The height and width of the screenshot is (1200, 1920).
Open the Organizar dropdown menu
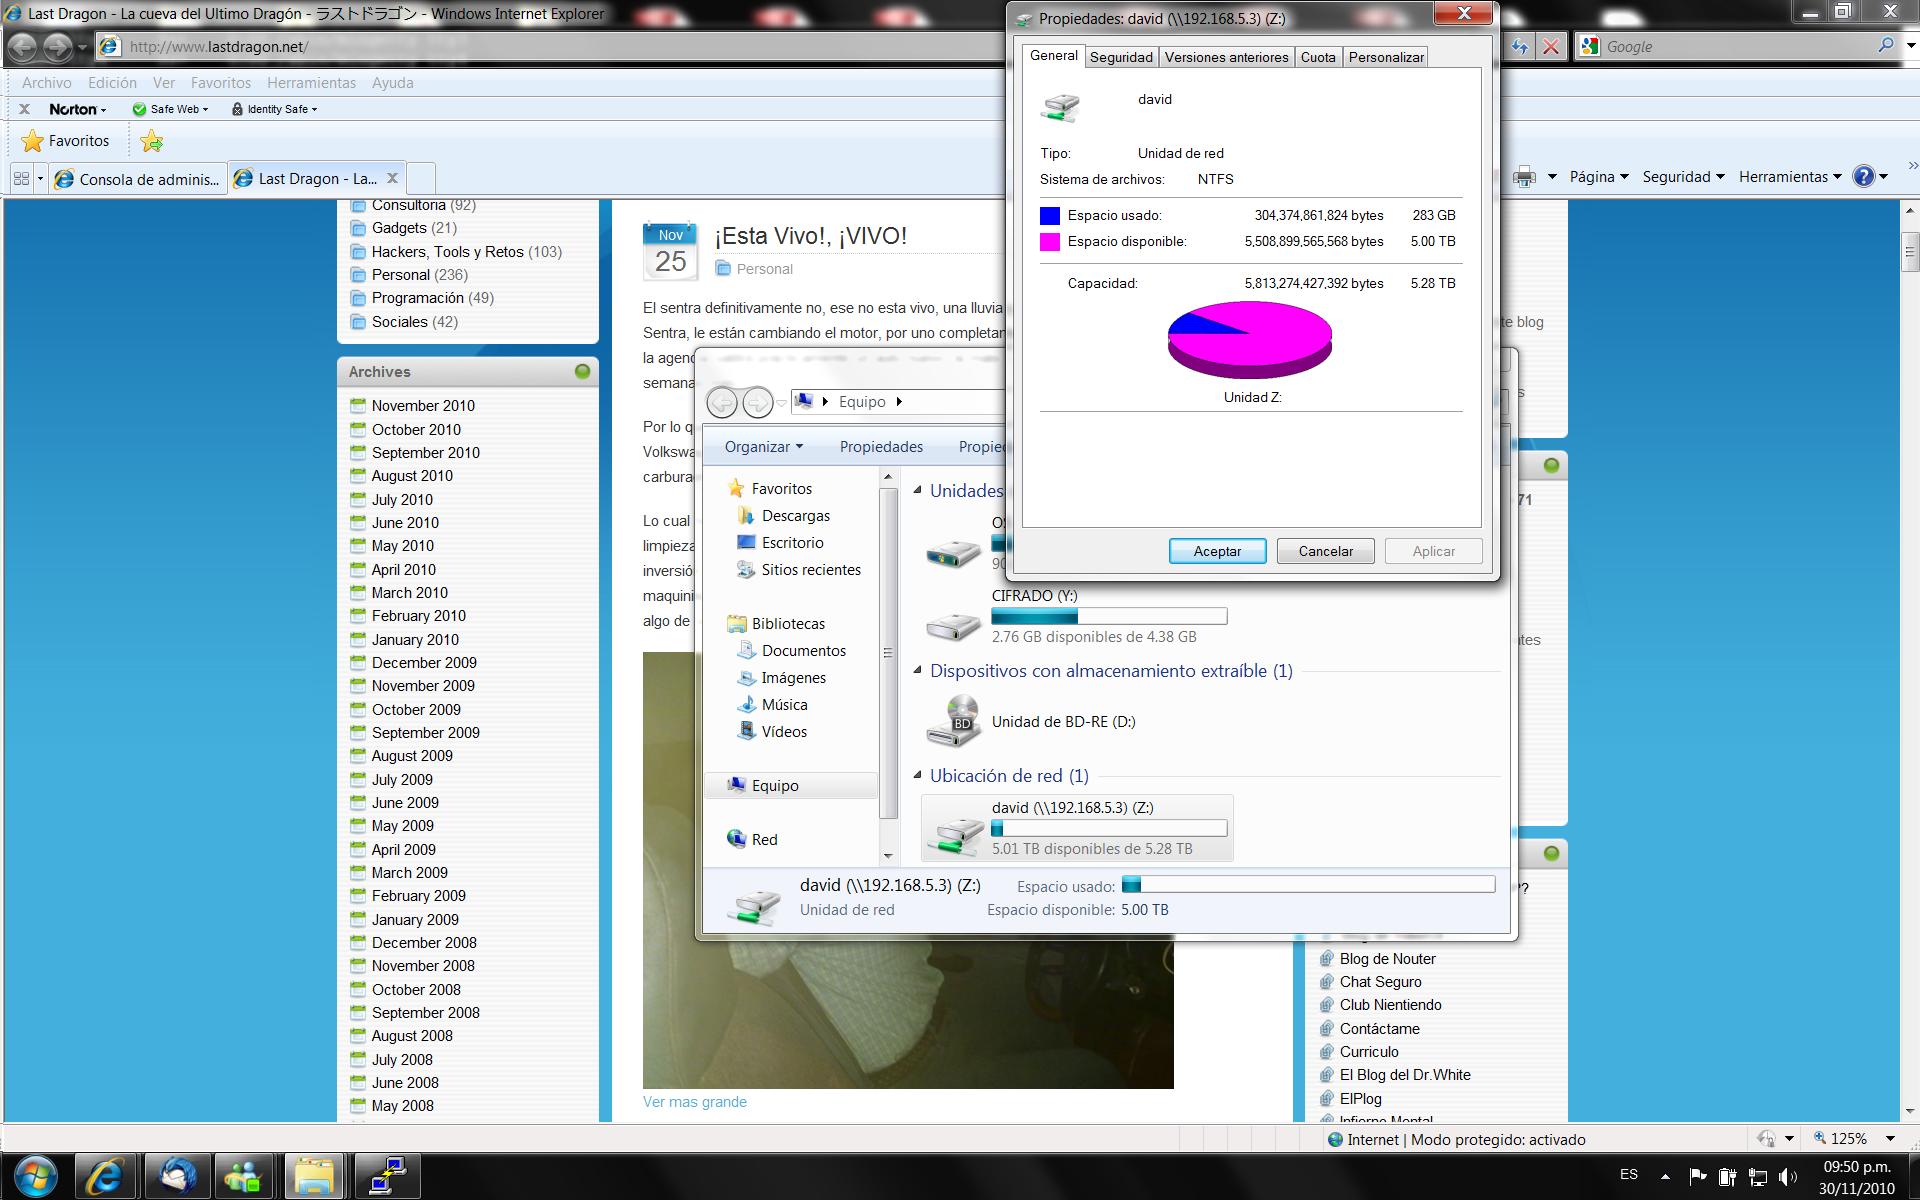(x=763, y=447)
